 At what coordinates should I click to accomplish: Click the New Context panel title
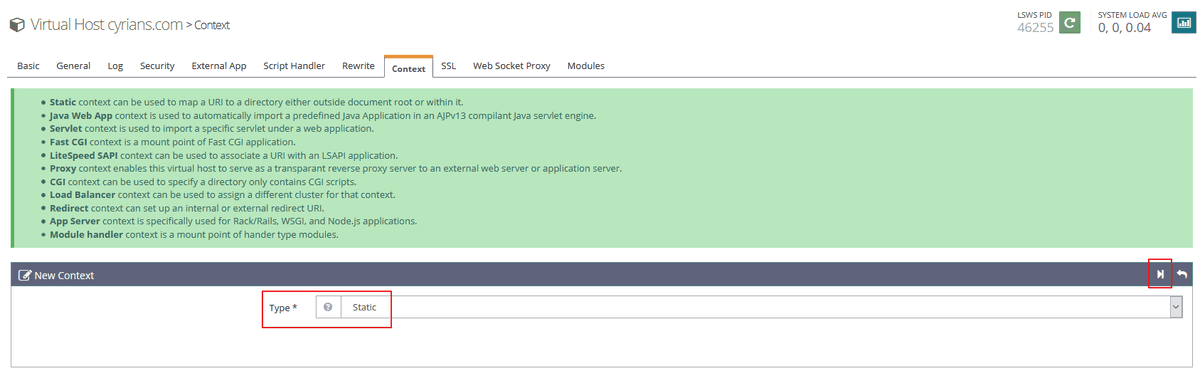(64, 275)
